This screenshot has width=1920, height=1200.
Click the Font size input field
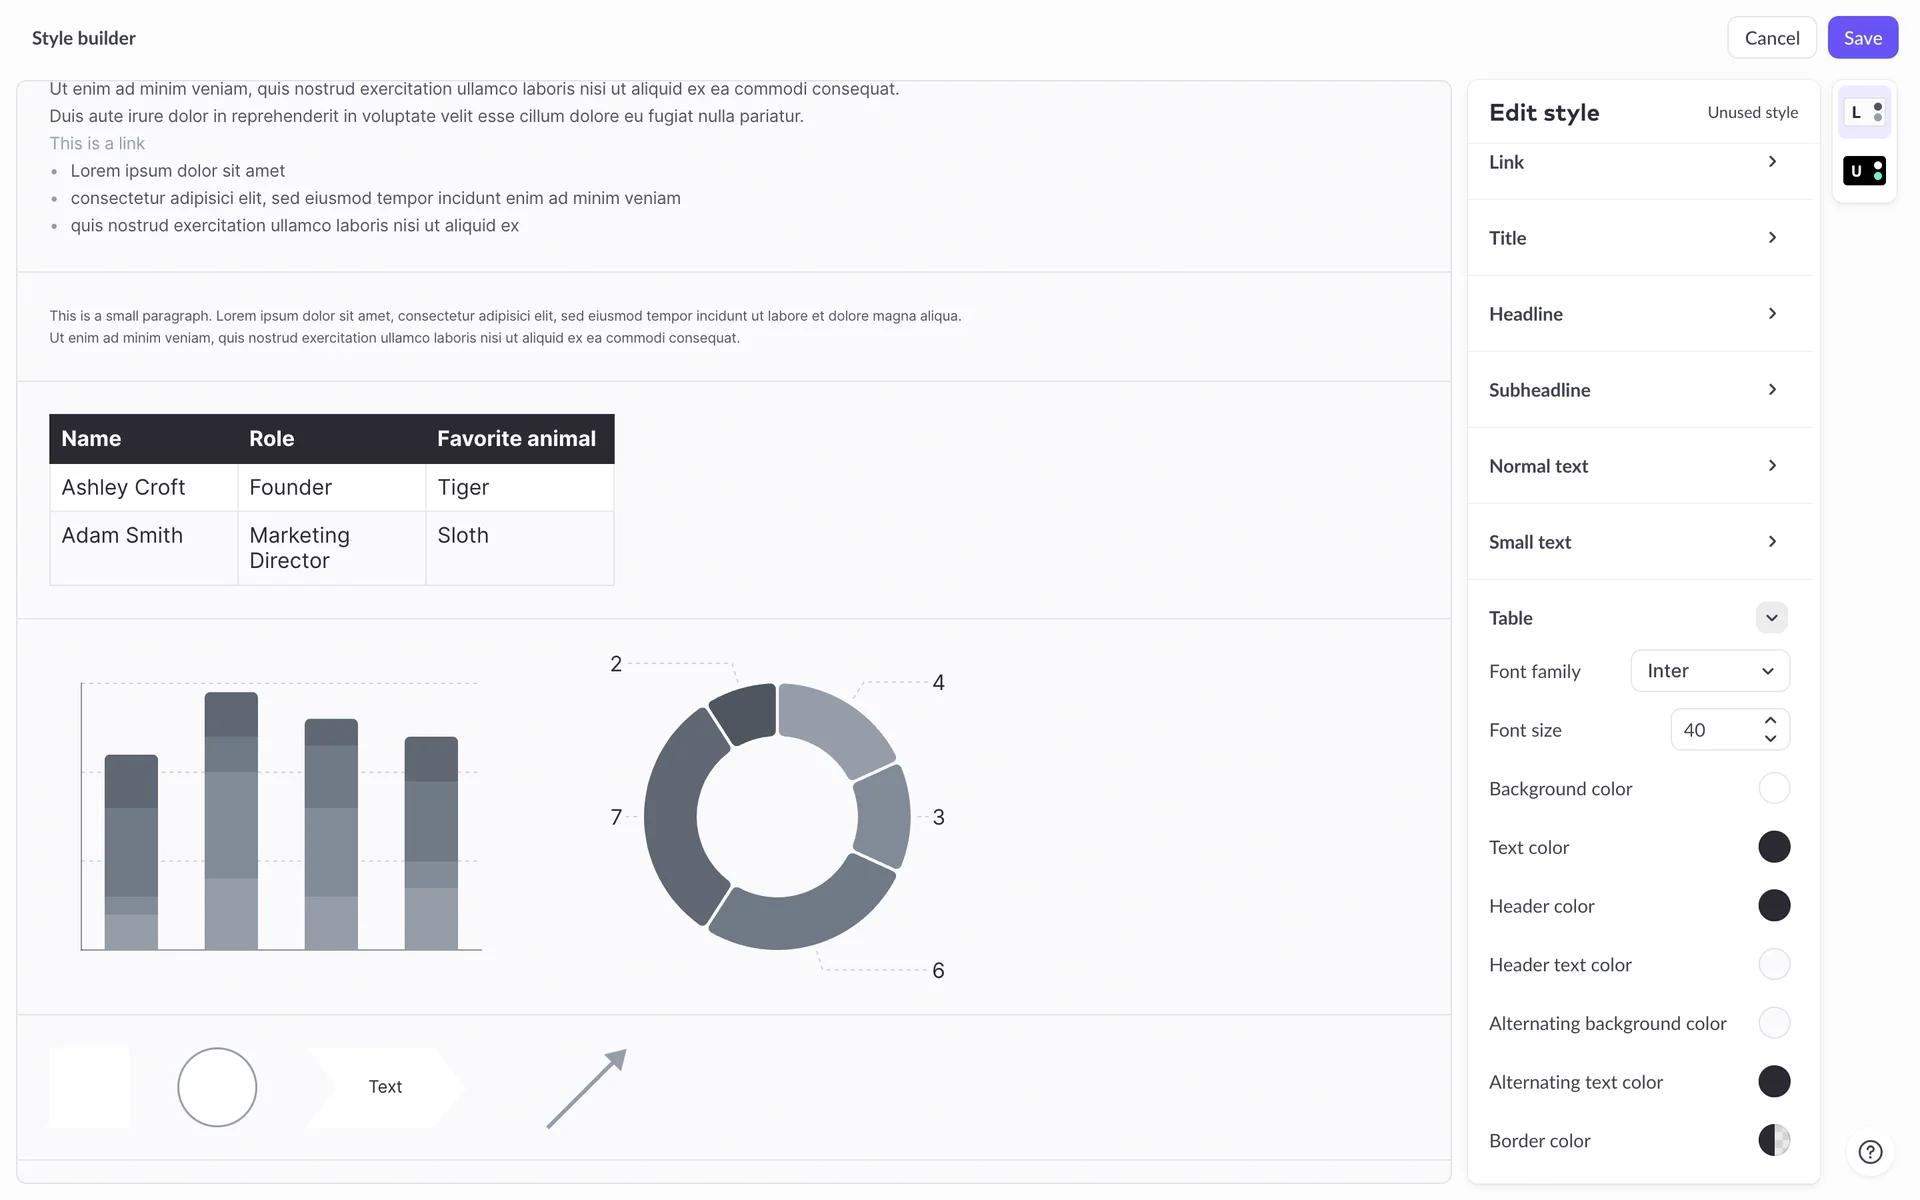(x=1714, y=730)
